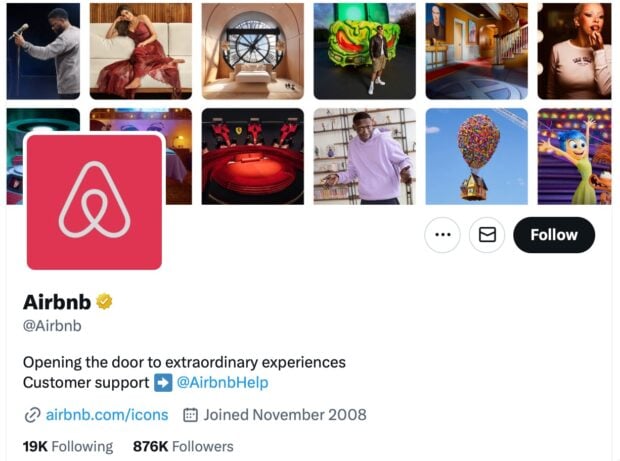Click the clock window bedroom image
This screenshot has height=461, width=620.
click(253, 51)
